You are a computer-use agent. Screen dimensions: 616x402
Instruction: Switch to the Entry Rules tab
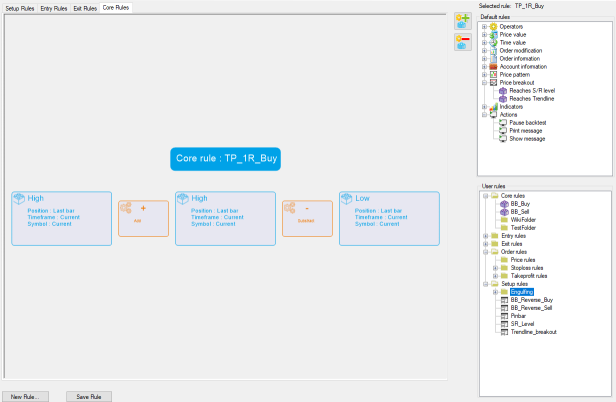pos(54,8)
